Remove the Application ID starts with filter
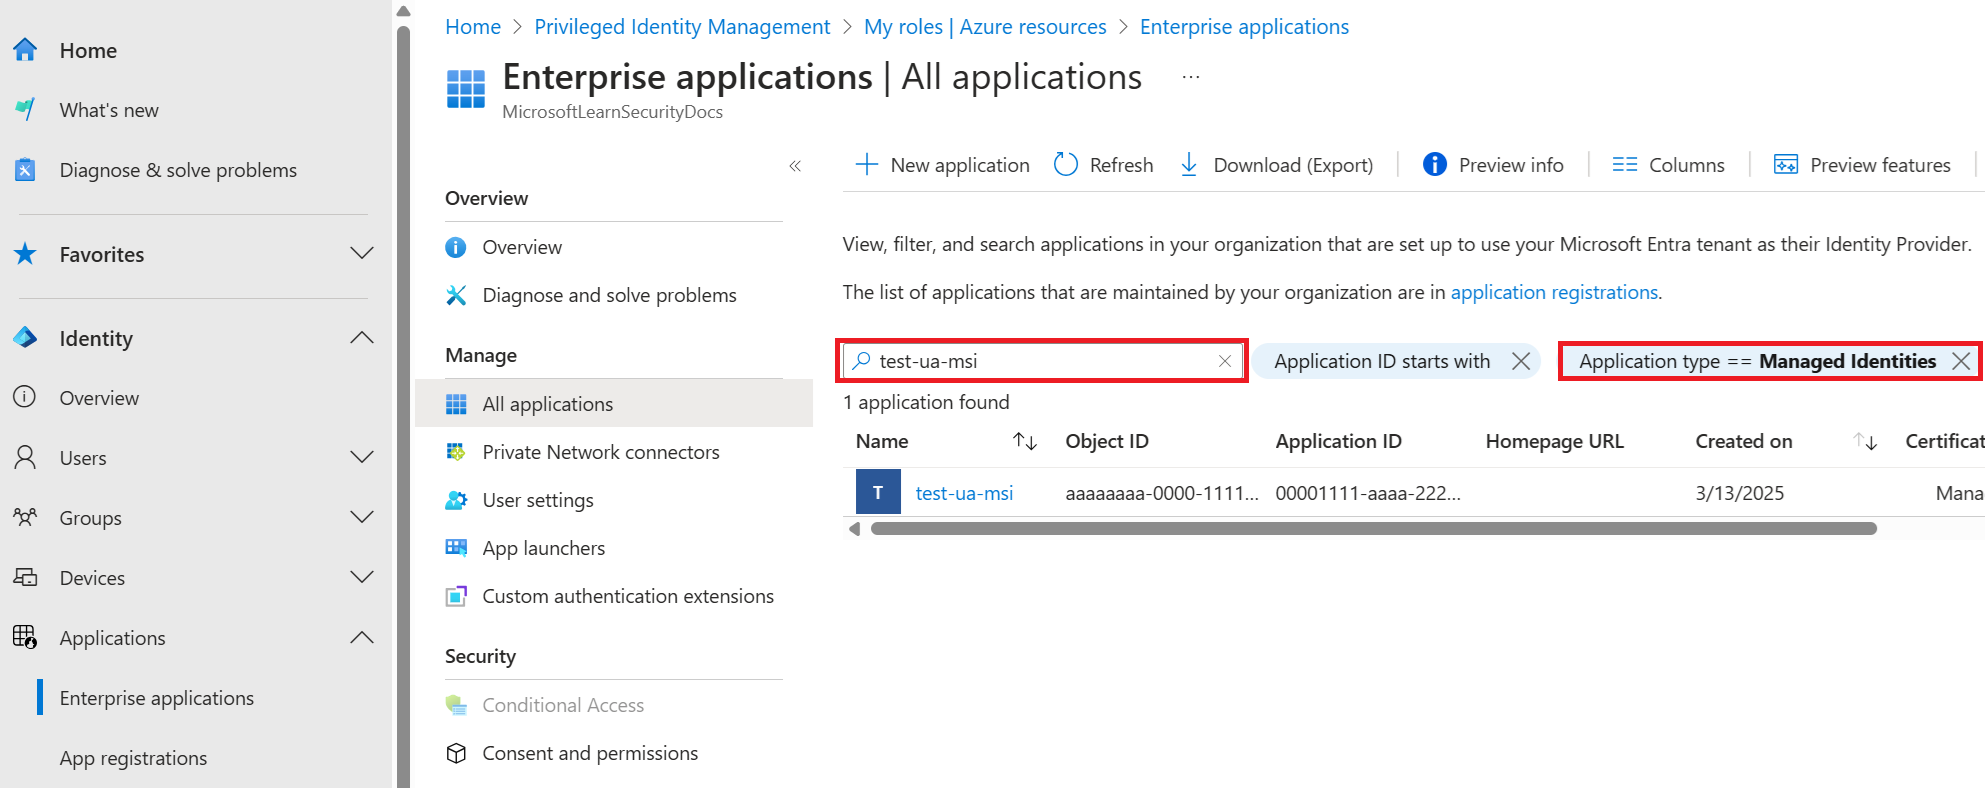 pos(1521,361)
